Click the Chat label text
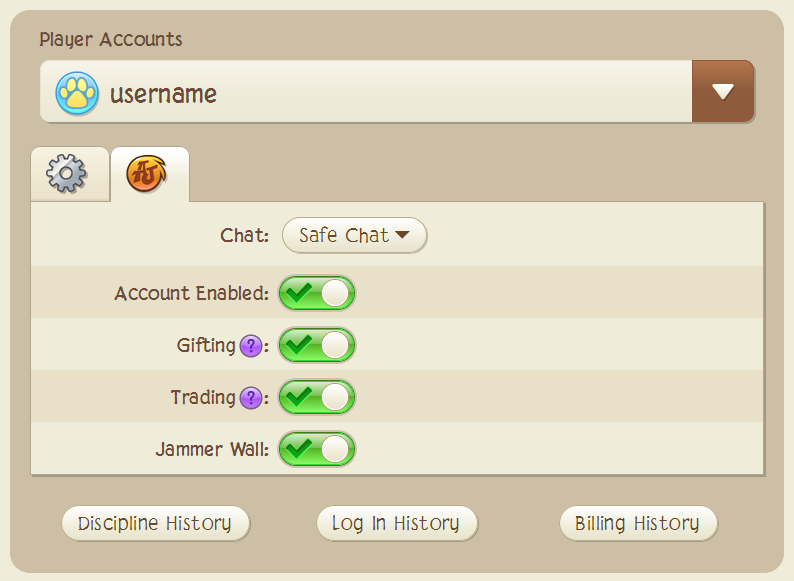 coord(244,236)
